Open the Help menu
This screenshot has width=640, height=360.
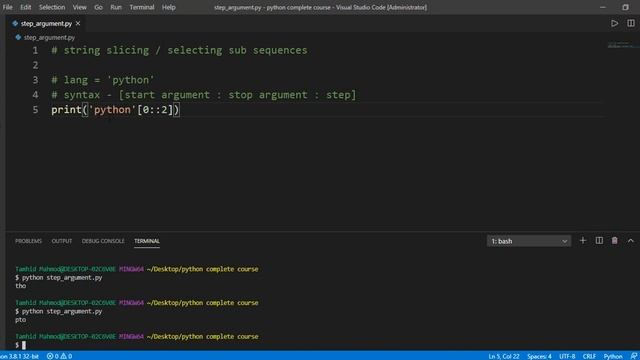click(x=169, y=7)
